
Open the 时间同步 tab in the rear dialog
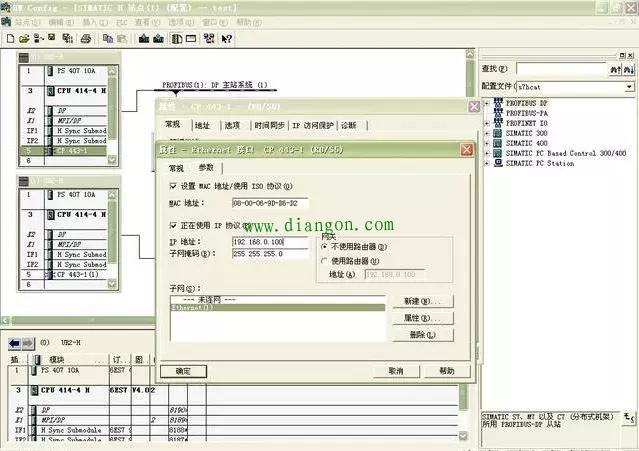click(269, 125)
